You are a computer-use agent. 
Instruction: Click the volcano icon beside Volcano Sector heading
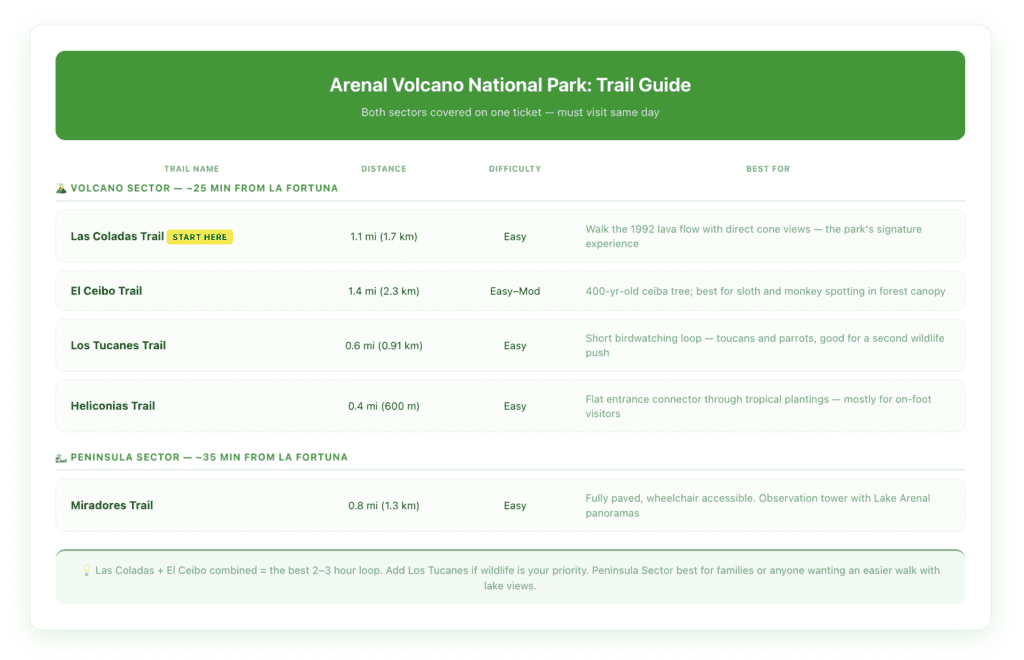point(61,188)
